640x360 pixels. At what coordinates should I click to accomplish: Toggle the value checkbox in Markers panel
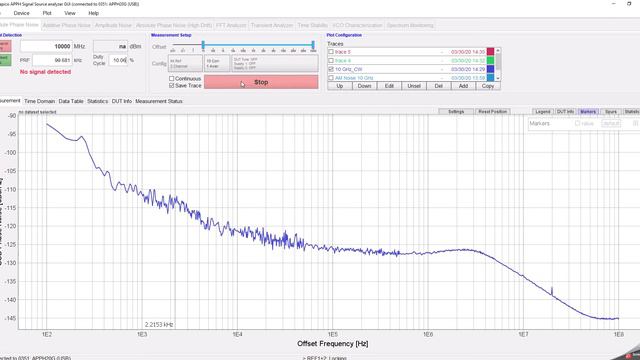[x=577, y=123]
